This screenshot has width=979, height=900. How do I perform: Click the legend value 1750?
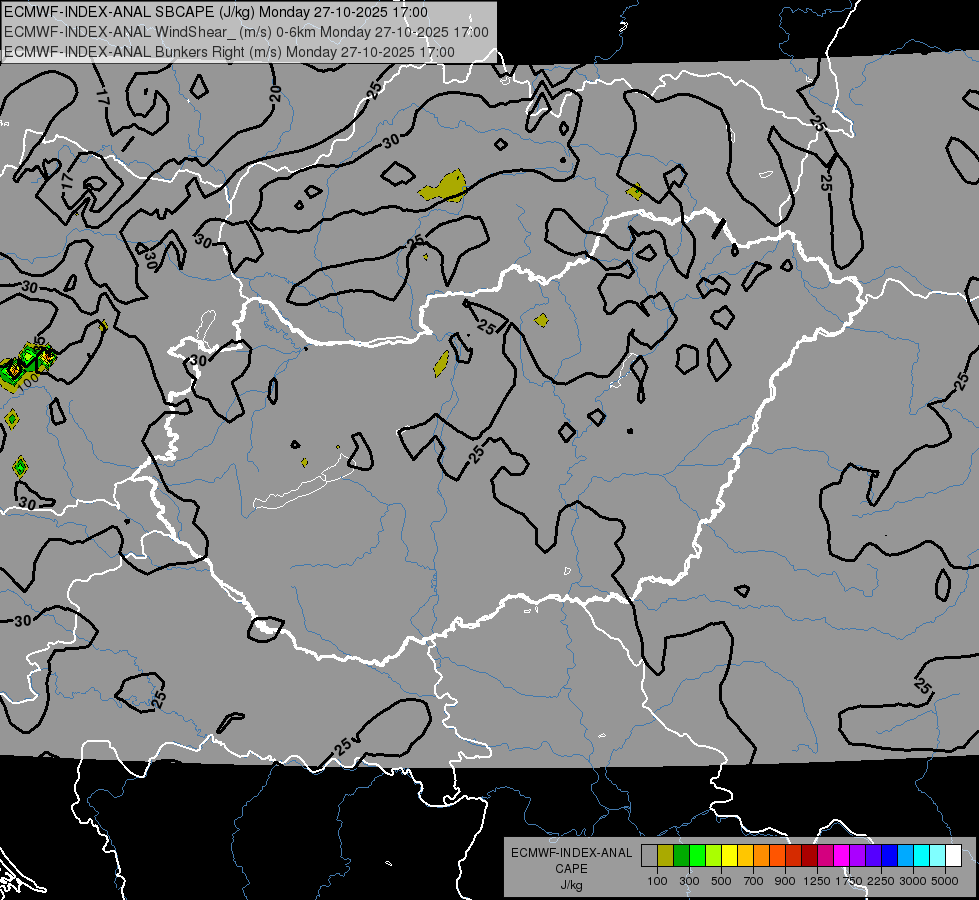click(849, 881)
